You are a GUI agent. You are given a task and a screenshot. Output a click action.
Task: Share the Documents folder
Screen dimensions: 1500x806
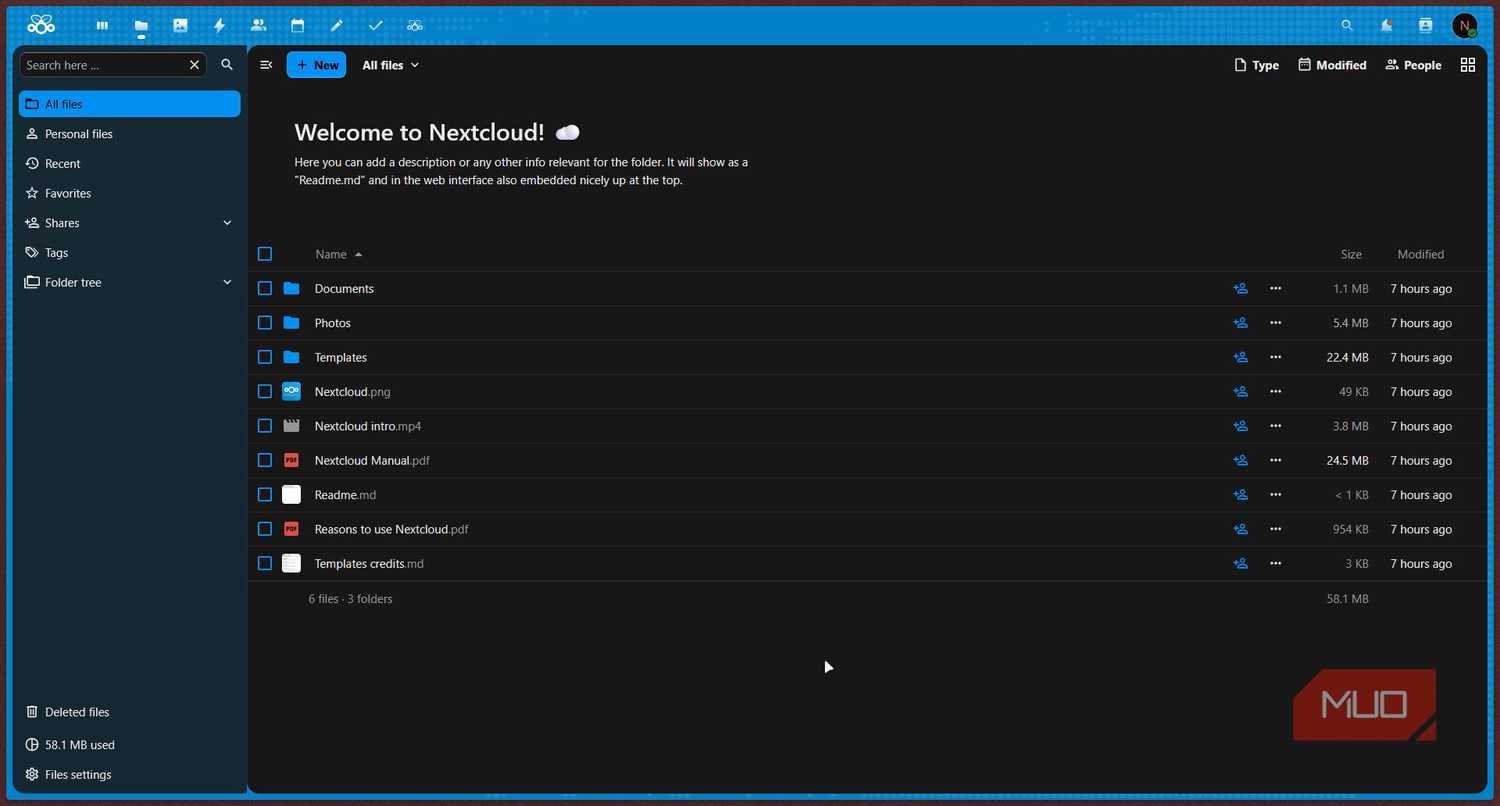(1241, 289)
